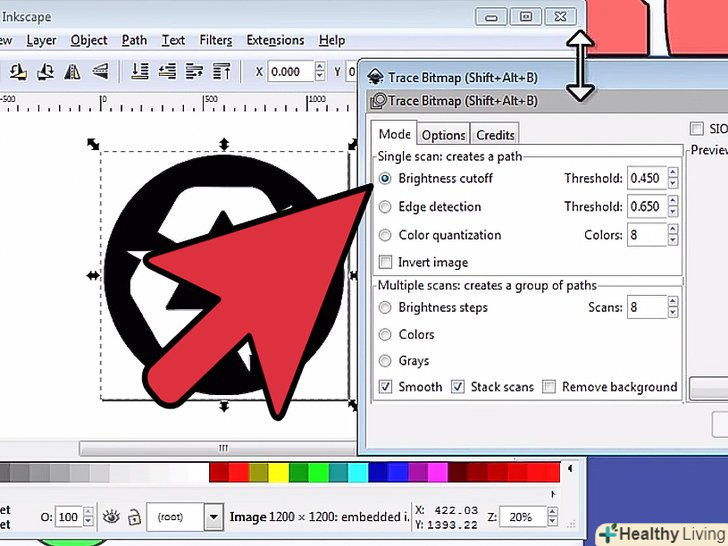Select the Edge detection radio button
This screenshot has height=546, width=728.
click(385, 207)
